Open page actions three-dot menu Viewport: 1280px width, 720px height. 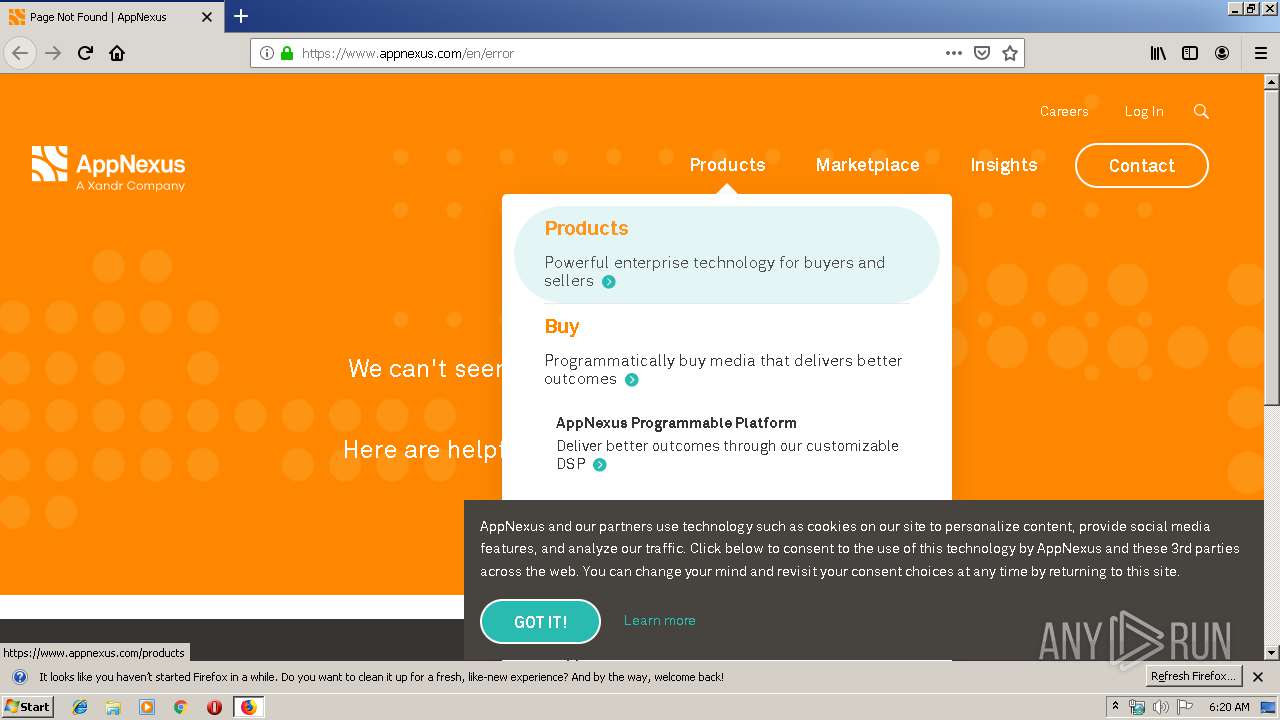point(954,53)
